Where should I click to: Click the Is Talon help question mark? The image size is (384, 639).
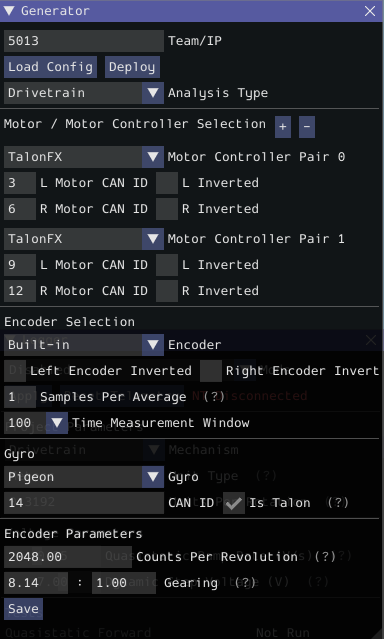[338, 502]
